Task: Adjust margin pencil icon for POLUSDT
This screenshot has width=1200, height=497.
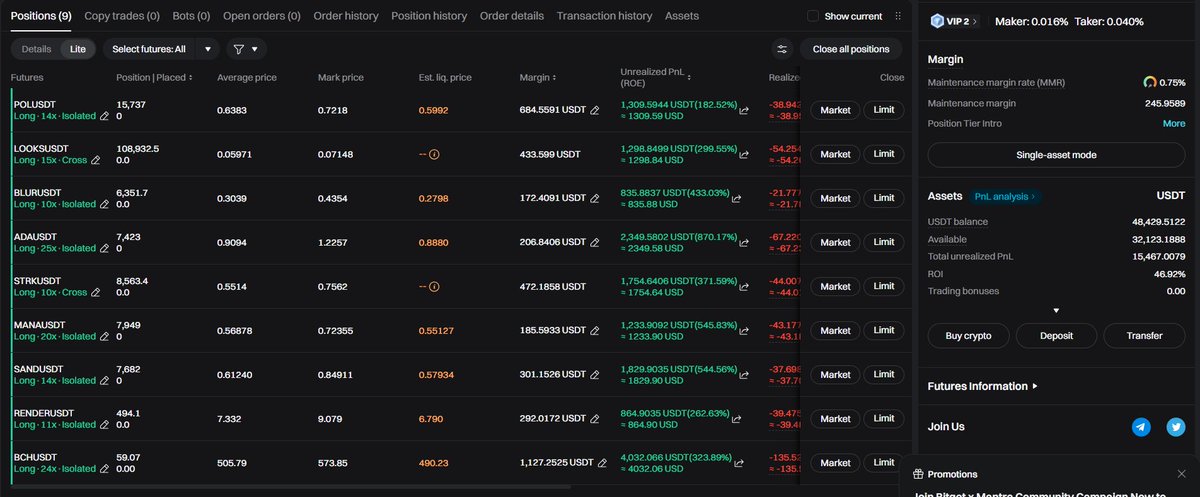Action: pyautogui.click(x=595, y=110)
